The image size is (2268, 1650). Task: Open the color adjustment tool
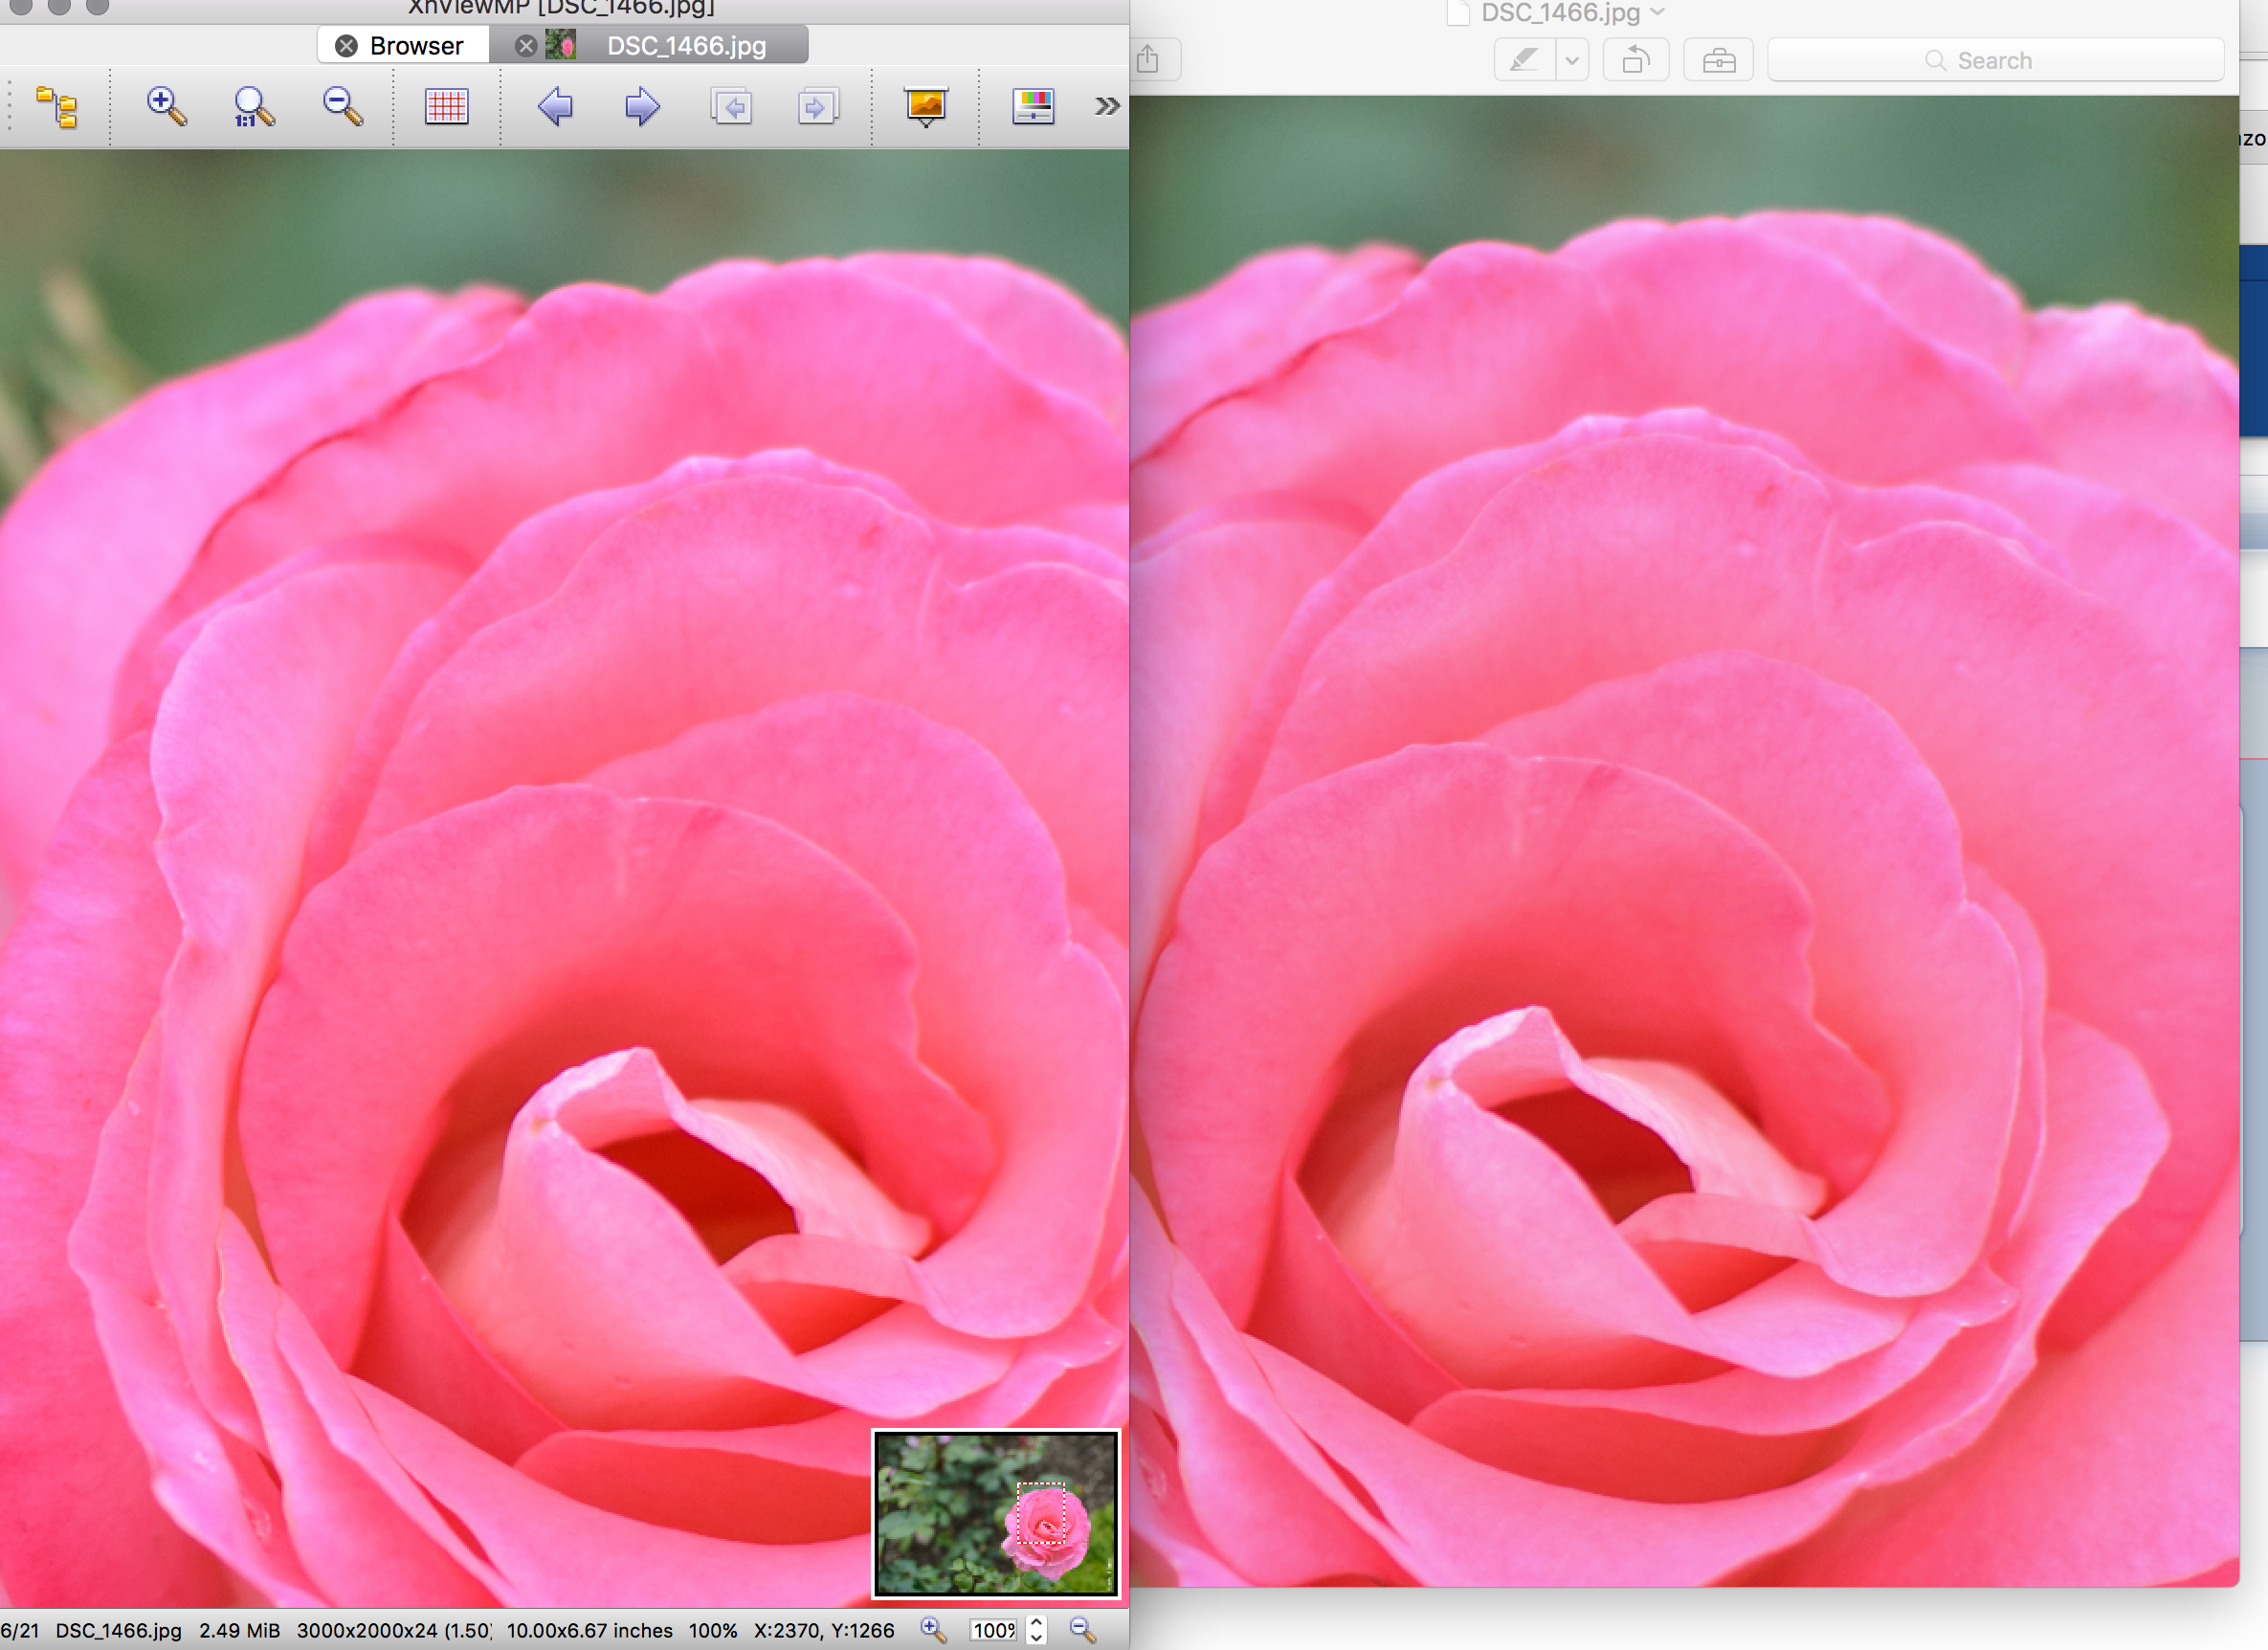(1033, 106)
